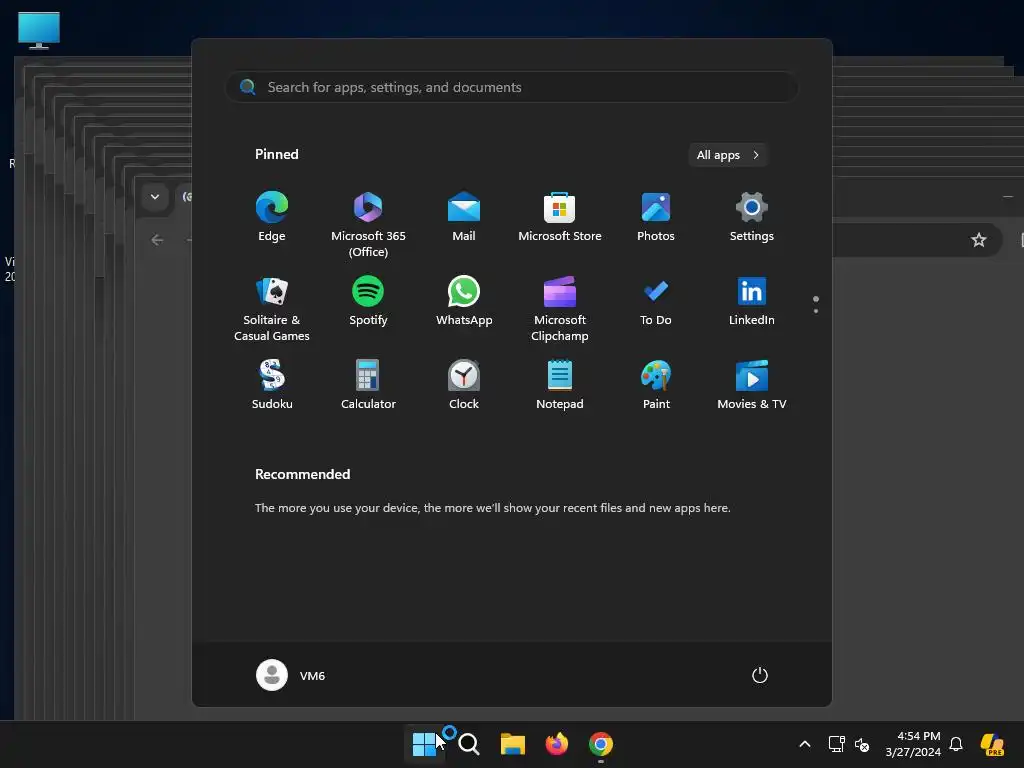Open the LinkedIn app

coord(752,301)
